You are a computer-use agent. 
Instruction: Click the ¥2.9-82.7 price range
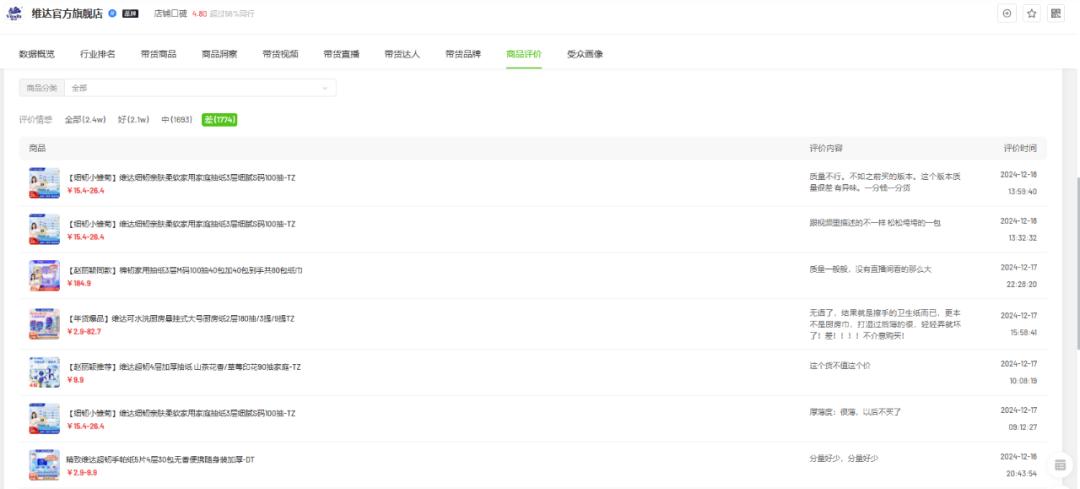tap(84, 331)
